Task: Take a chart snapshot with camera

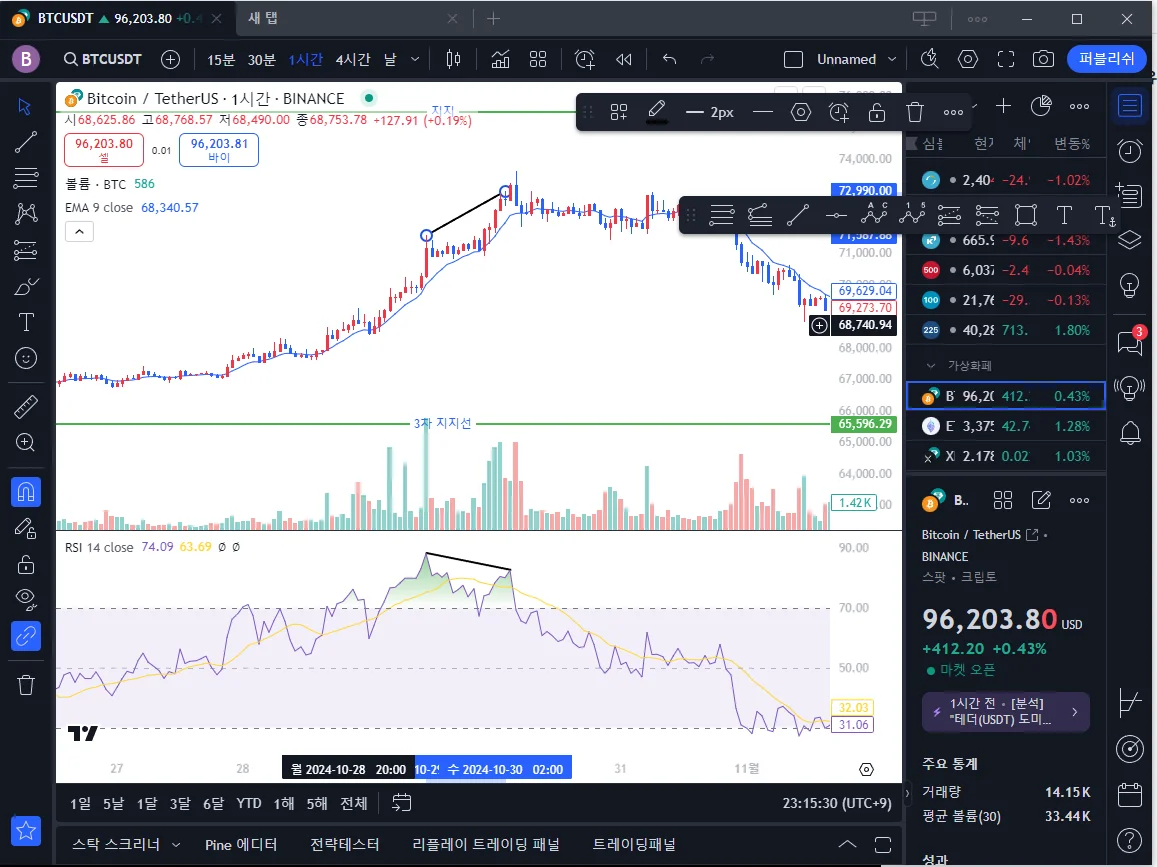Action: (1043, 59)
